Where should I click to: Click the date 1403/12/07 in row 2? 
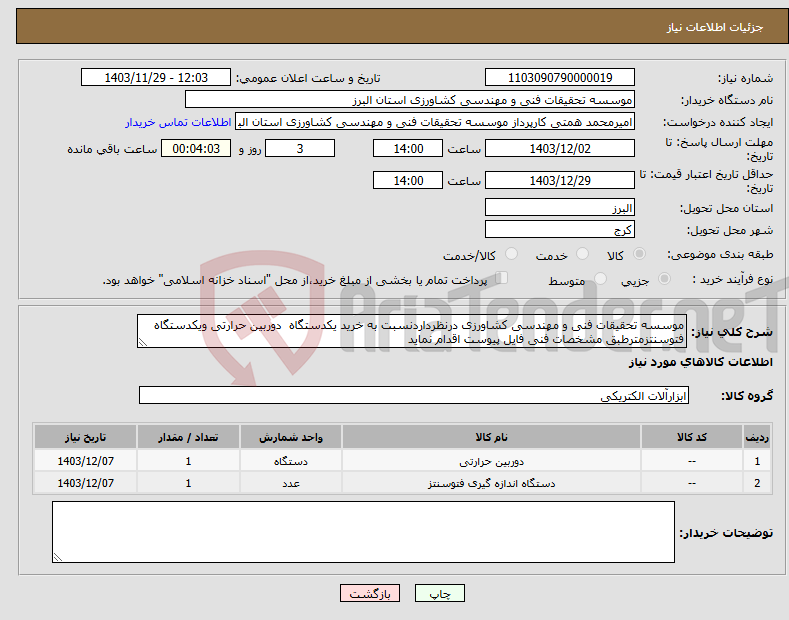coord(86,483)
